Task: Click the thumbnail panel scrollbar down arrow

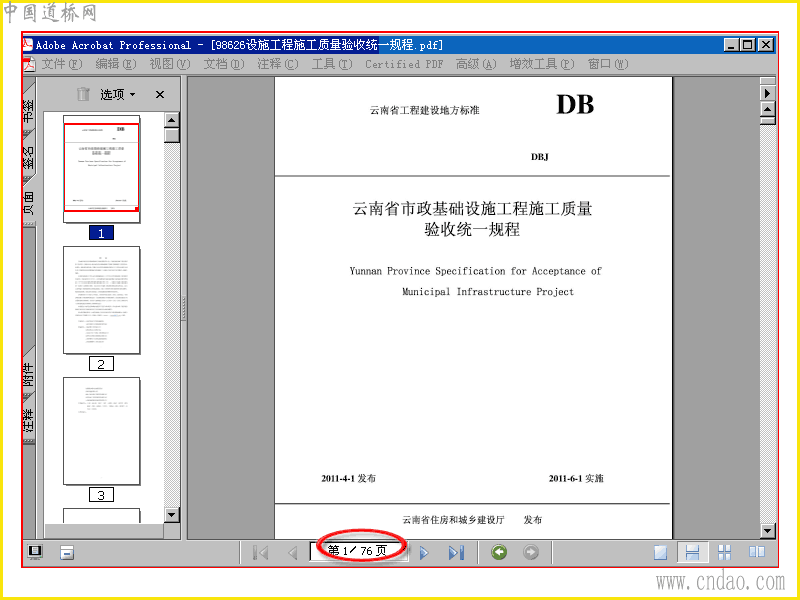Action: coord(172,515)
